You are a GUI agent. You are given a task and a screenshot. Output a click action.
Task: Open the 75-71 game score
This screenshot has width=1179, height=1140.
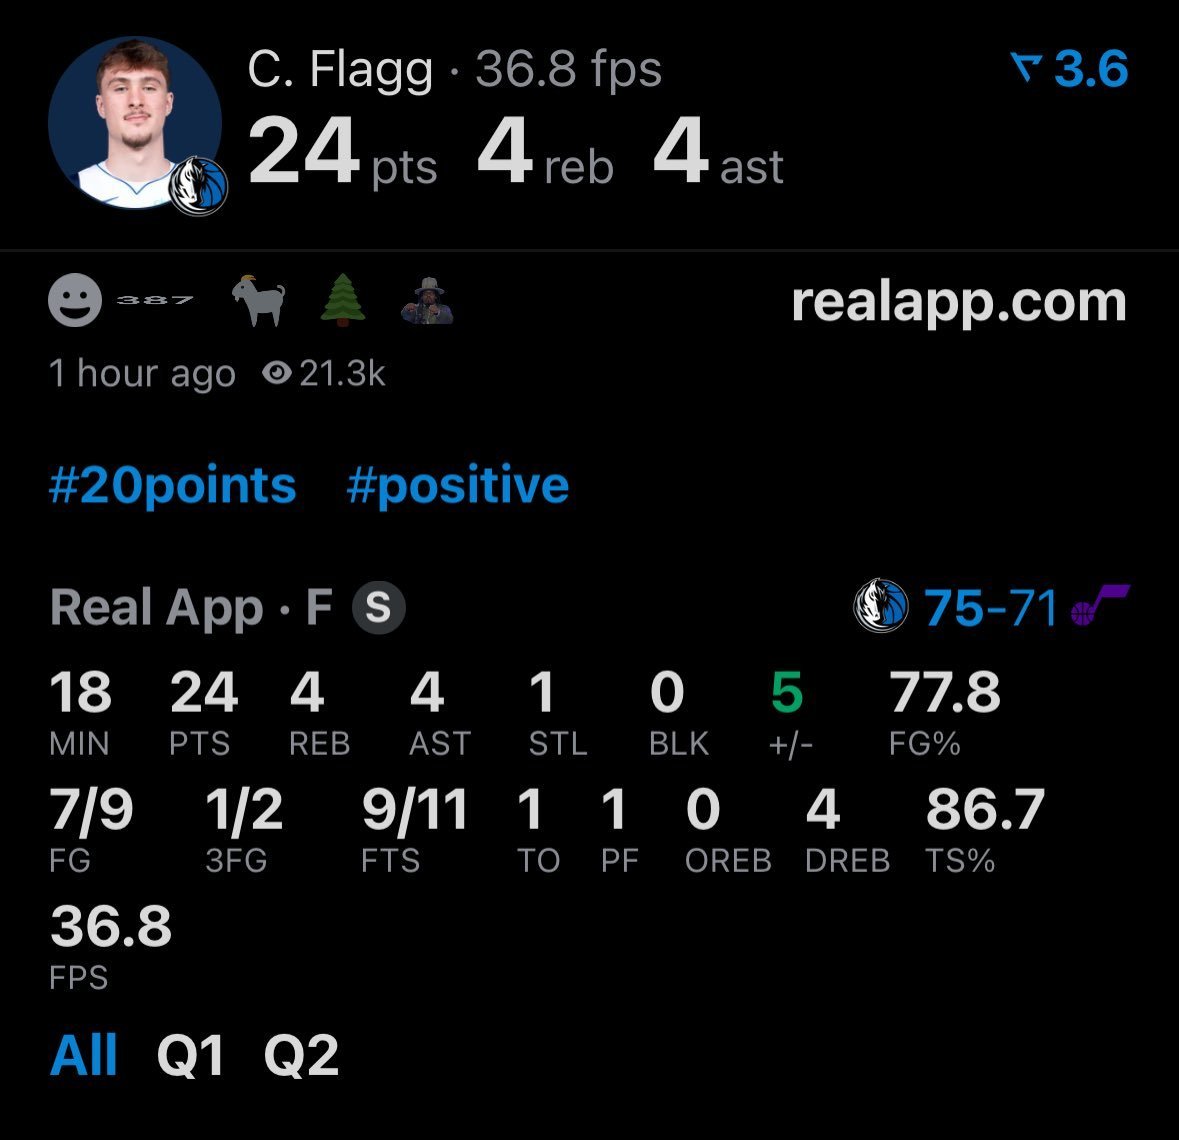tap(991, 608)
